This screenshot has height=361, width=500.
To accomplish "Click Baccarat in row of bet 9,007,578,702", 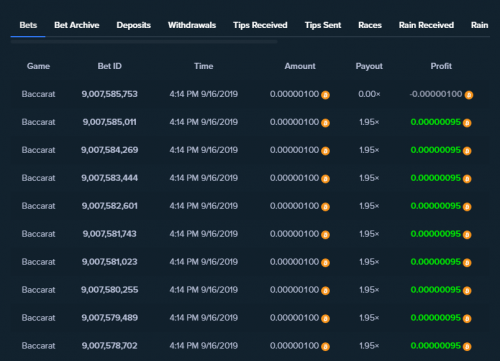I will 38,346.
